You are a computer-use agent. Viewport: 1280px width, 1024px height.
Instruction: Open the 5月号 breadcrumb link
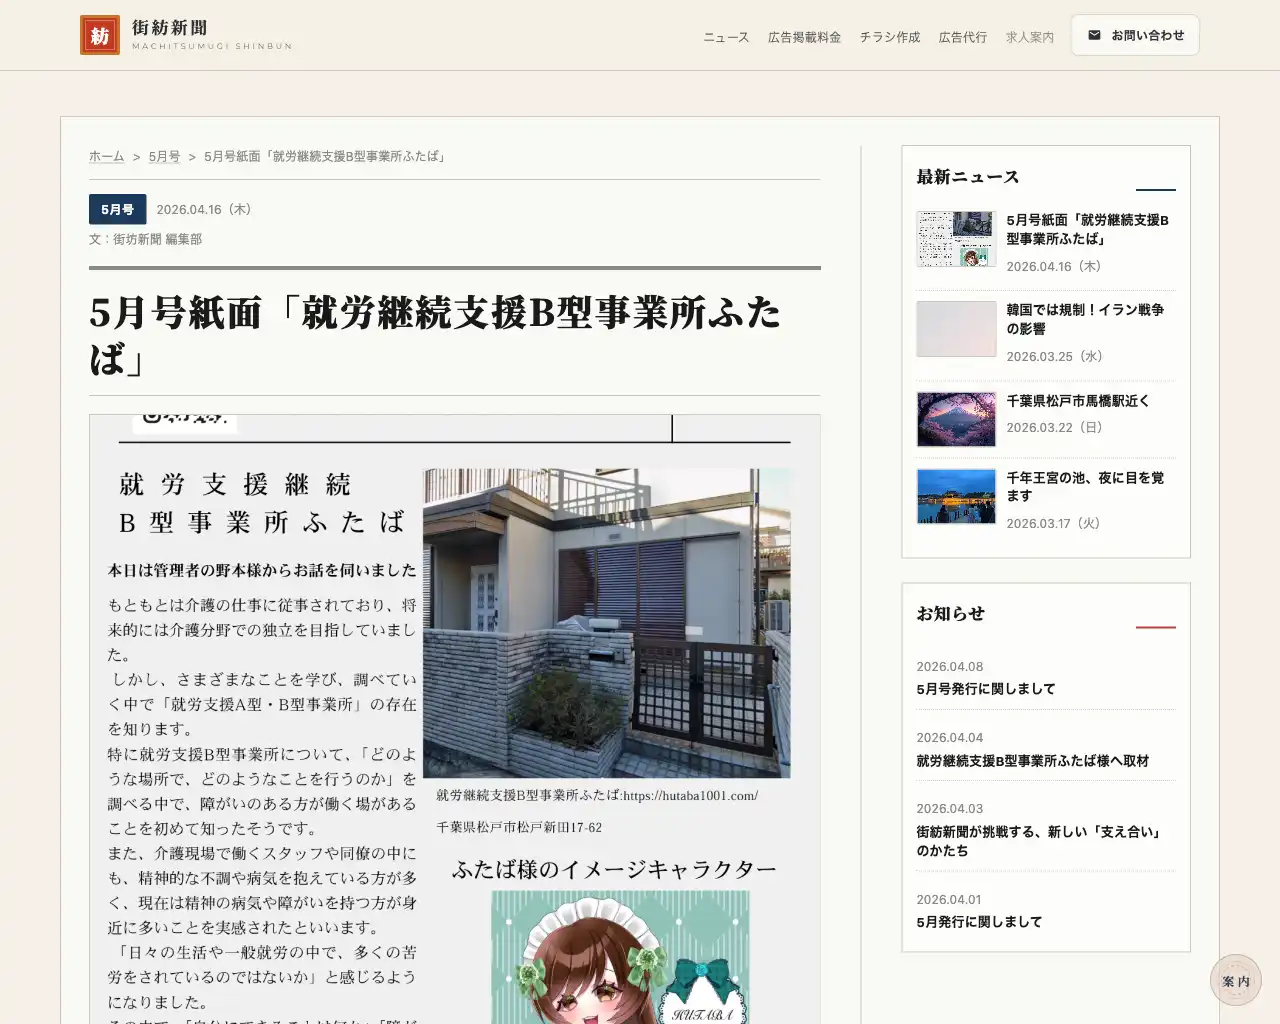click(163, 156)
